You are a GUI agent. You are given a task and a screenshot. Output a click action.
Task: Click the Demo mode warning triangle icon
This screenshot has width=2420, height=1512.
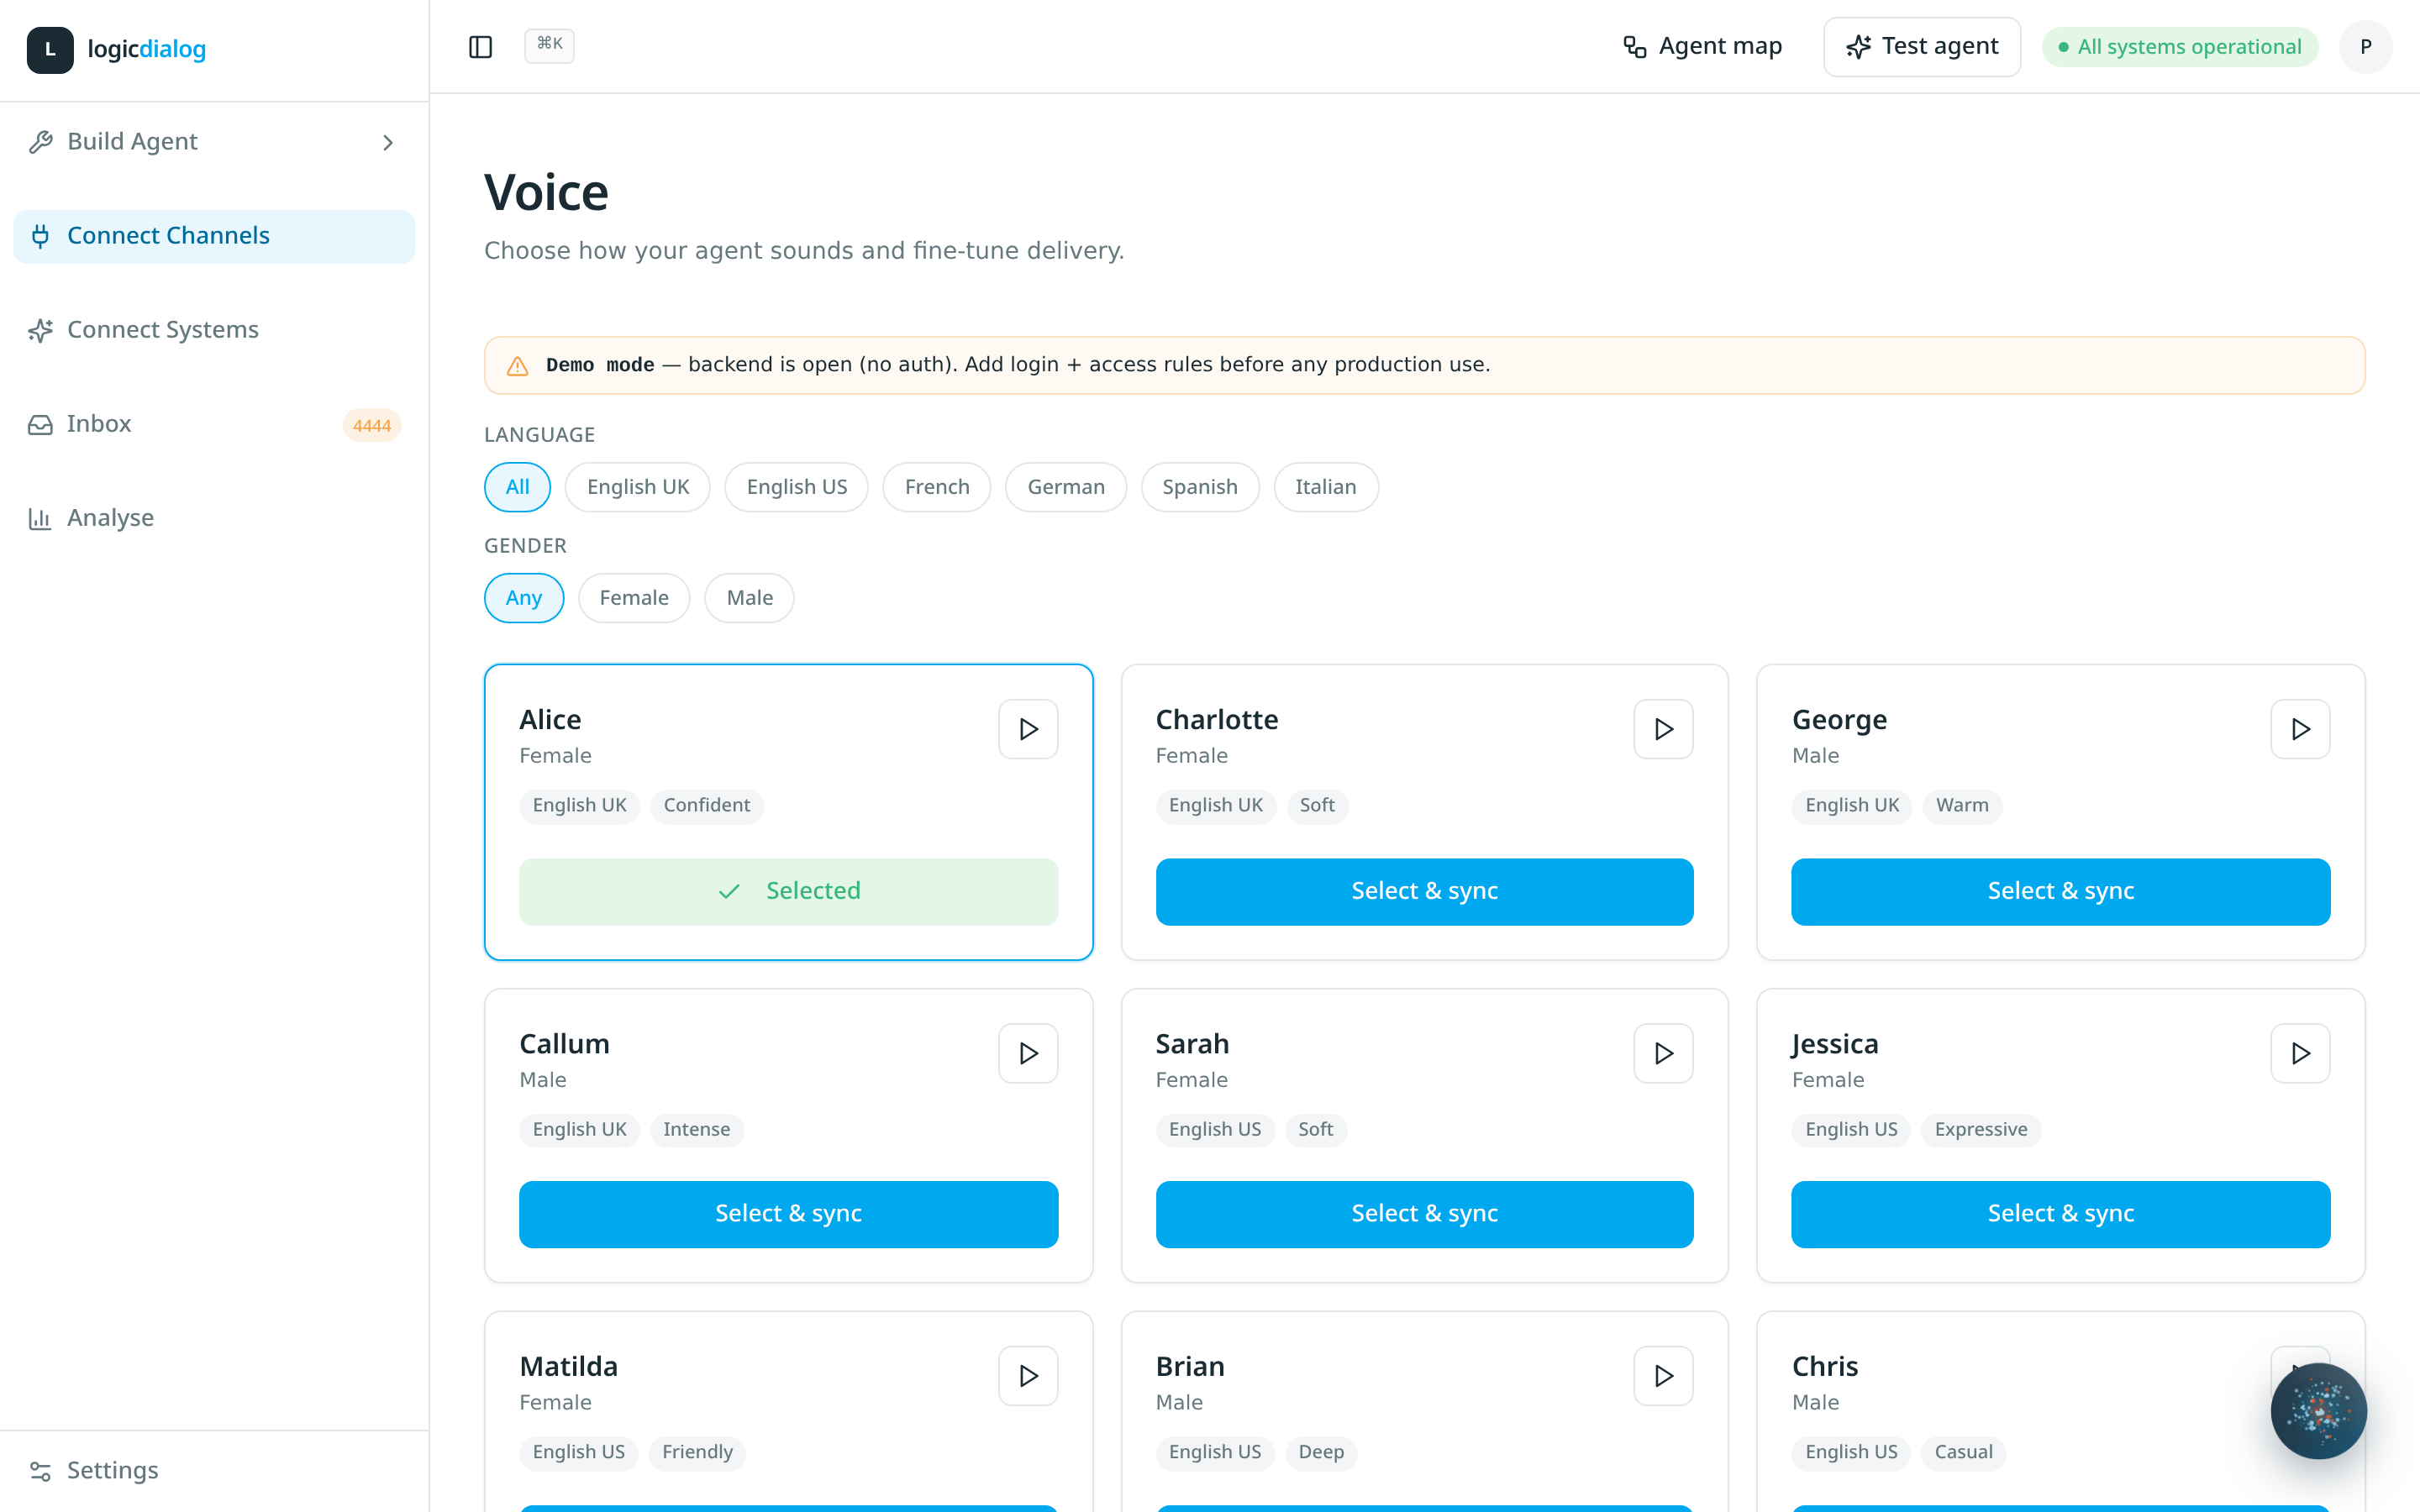coord(517,366)
